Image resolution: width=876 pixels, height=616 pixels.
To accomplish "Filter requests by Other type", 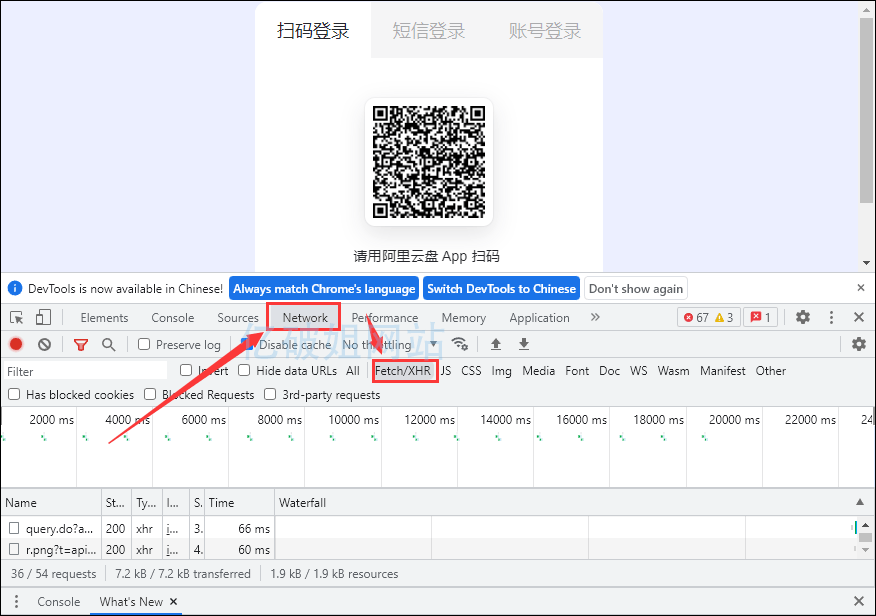I will coord(770,371).
